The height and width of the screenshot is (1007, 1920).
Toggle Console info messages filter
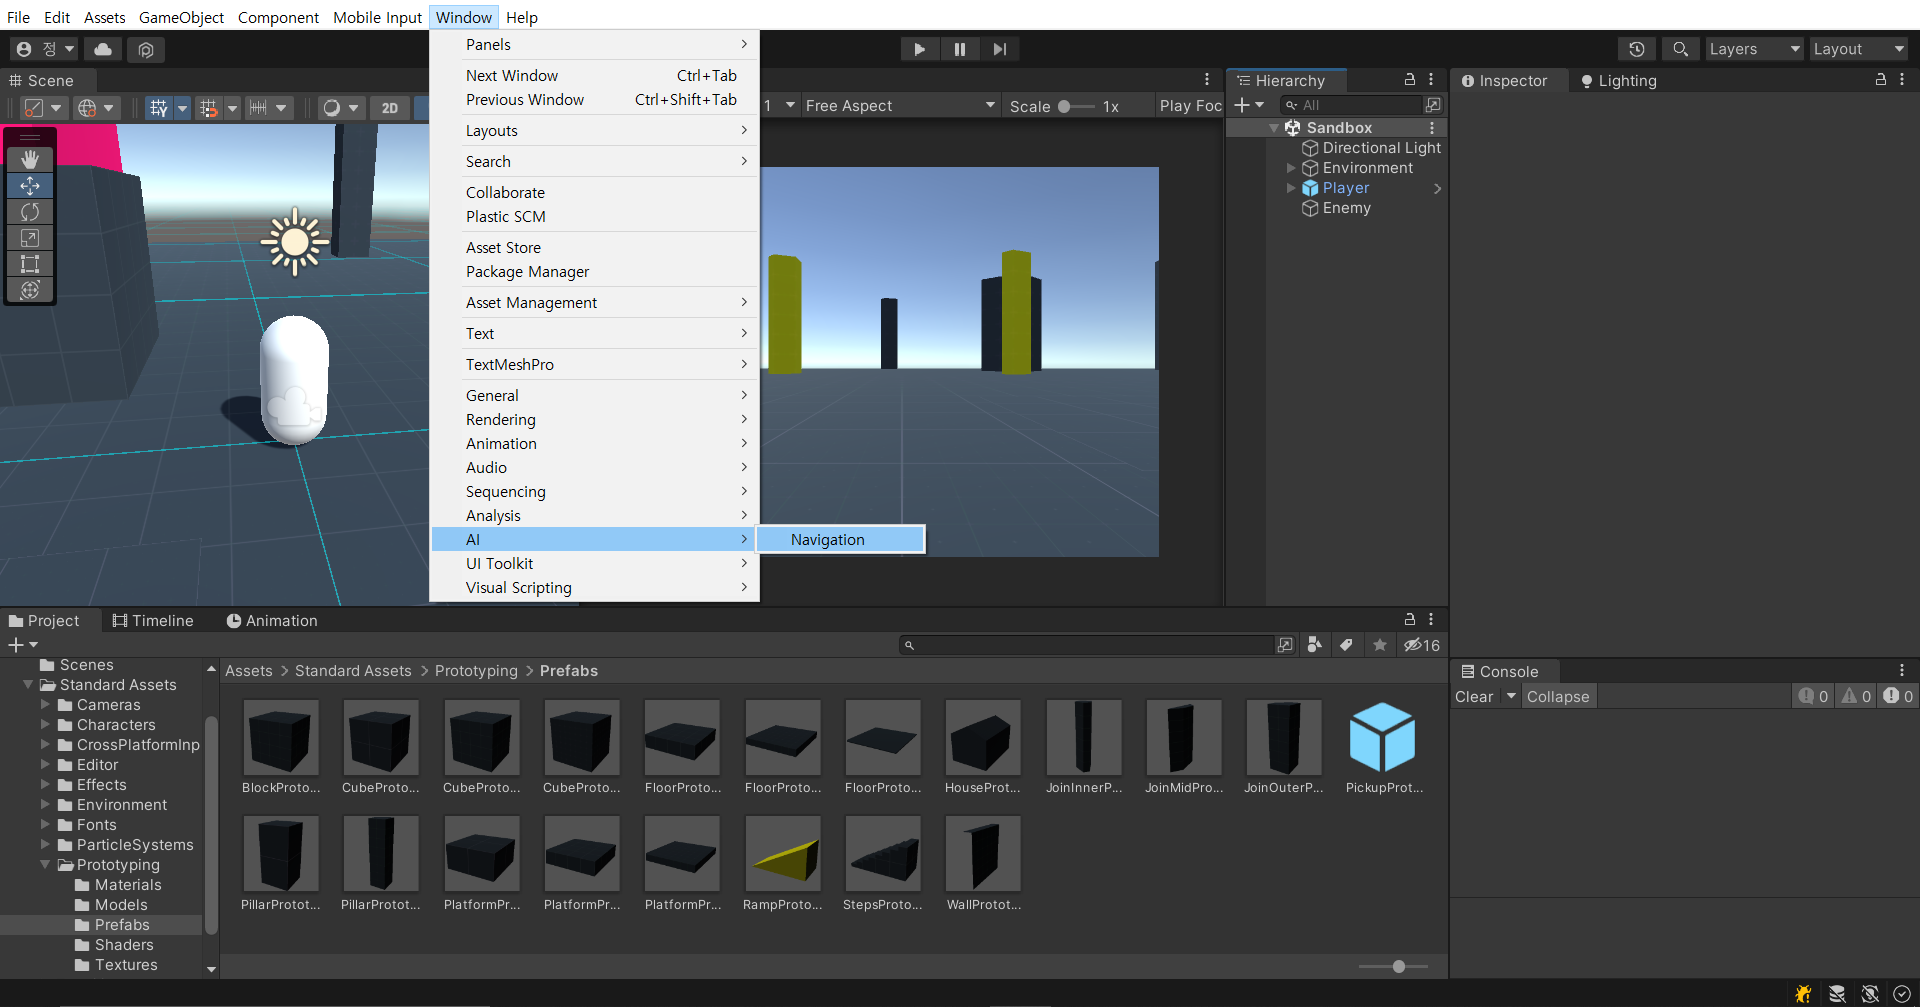click(x=1813, y=697)
